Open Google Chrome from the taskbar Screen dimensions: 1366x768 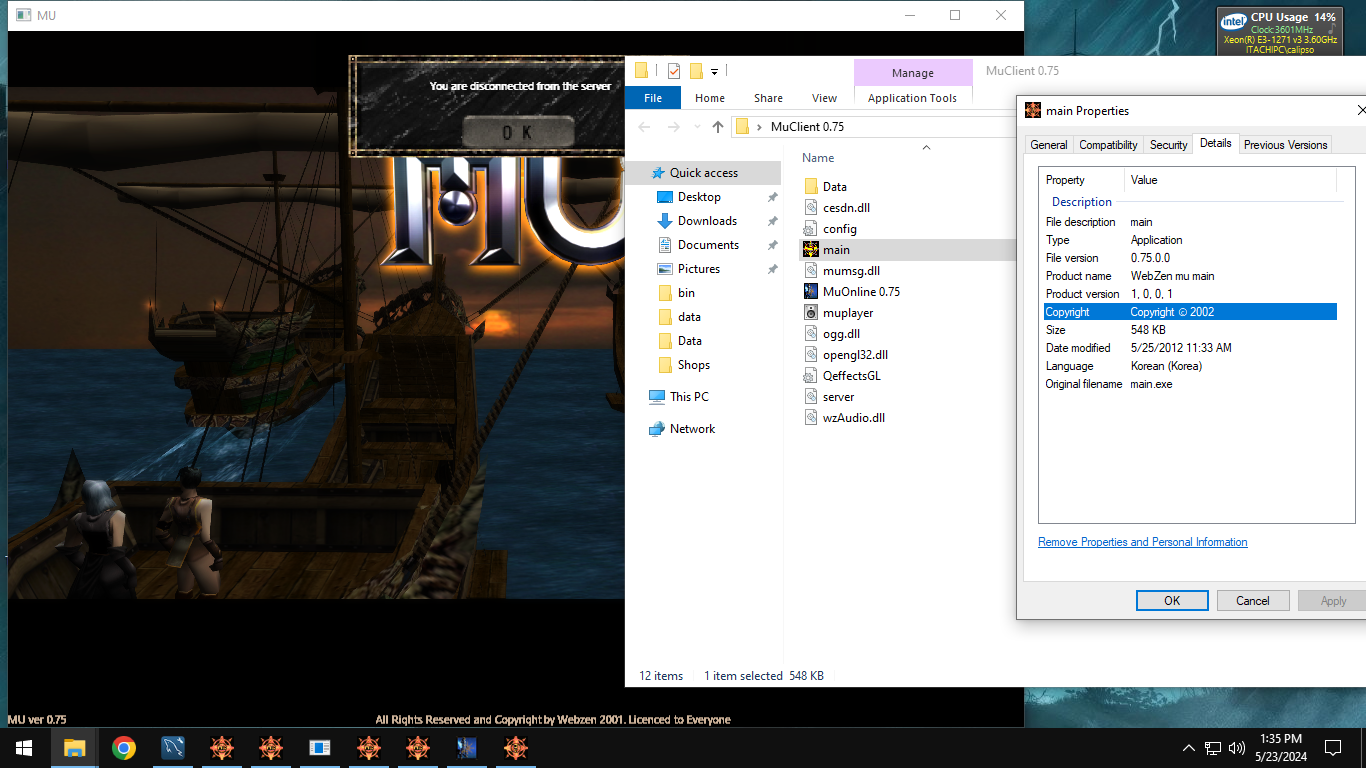click(x=124, y=748)
